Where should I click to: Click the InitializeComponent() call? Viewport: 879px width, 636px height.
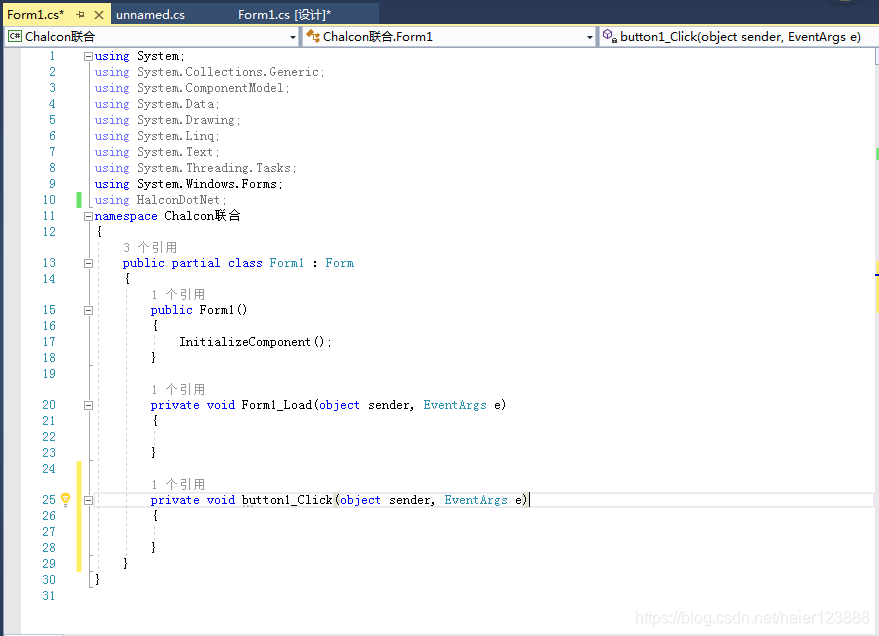coord(255,342)
